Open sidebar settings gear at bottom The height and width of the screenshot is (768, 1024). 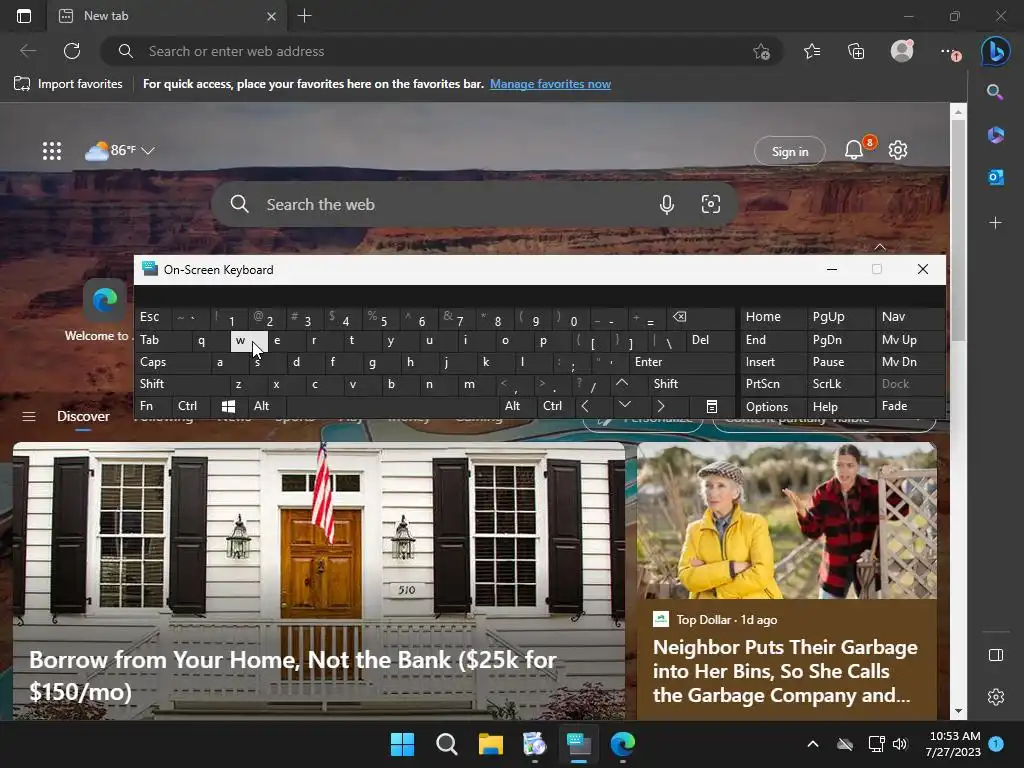[x=995, y=697]
